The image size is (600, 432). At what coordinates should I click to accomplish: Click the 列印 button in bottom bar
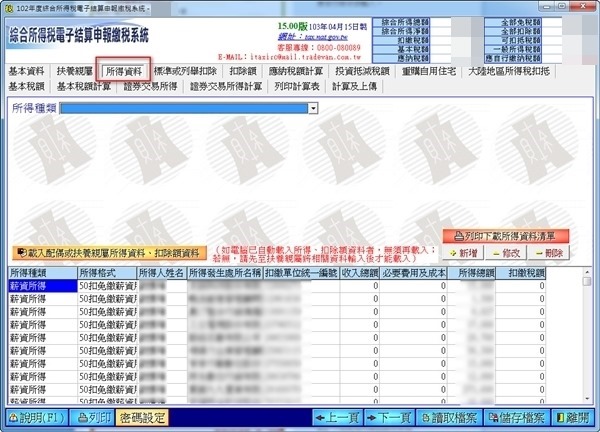click(92, 417)
